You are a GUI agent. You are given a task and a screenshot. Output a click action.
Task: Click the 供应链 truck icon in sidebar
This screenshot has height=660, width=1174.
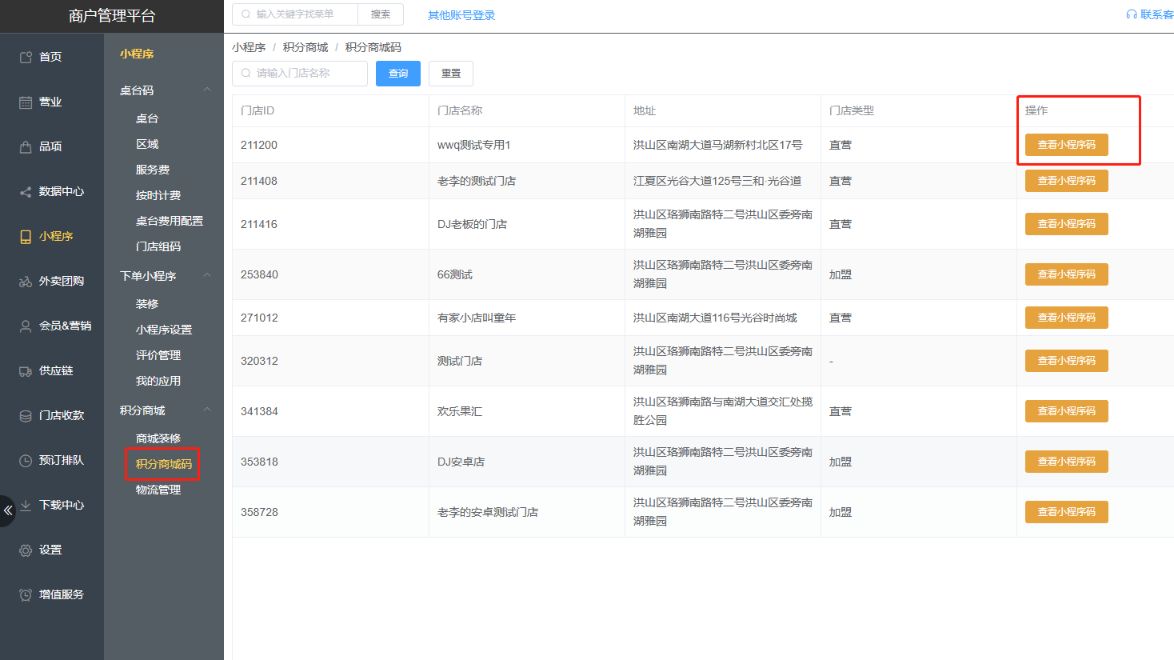click(x=25, y=371)
